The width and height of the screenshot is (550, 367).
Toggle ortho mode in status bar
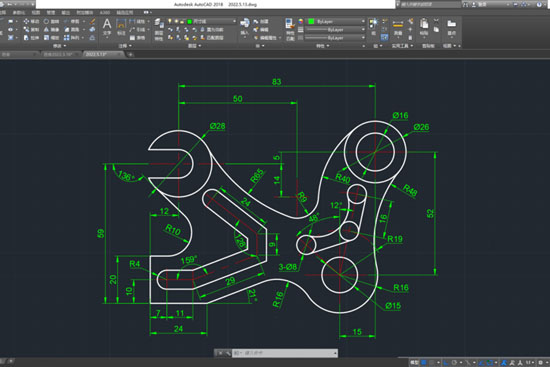pyautogui.click(x=446, y=362)
